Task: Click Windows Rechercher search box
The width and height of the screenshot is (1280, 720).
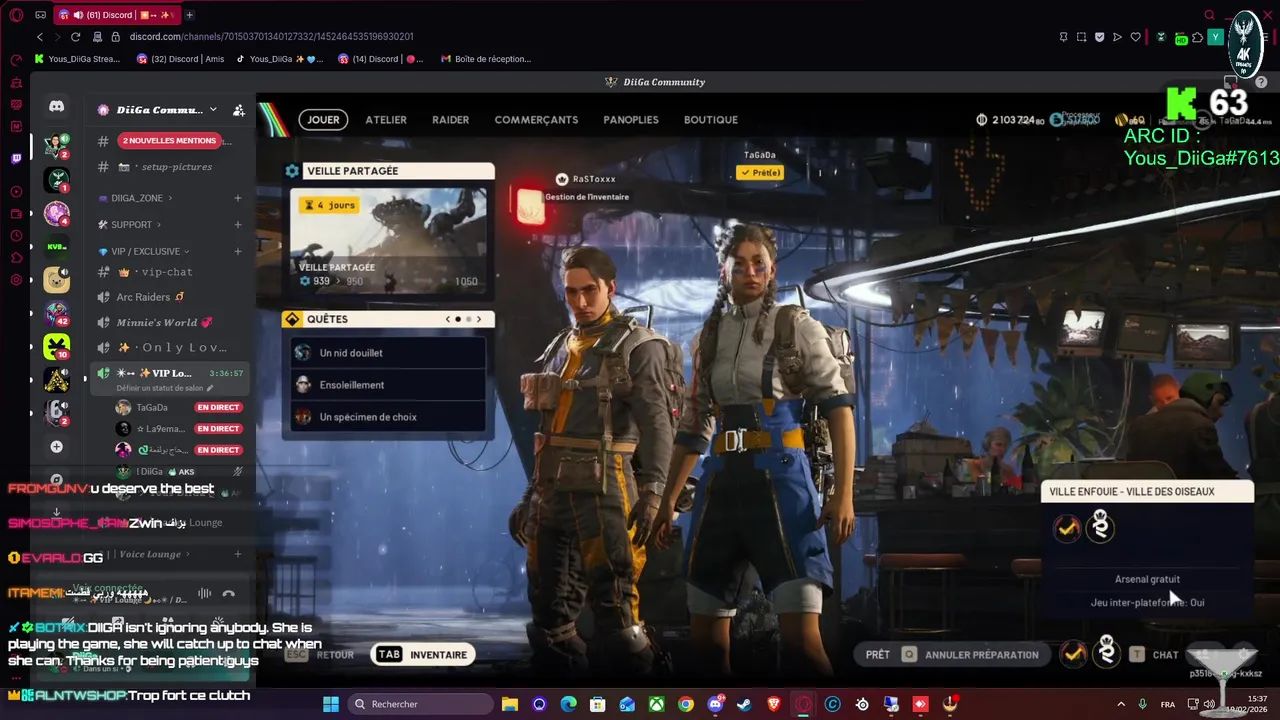Action: 420,704
